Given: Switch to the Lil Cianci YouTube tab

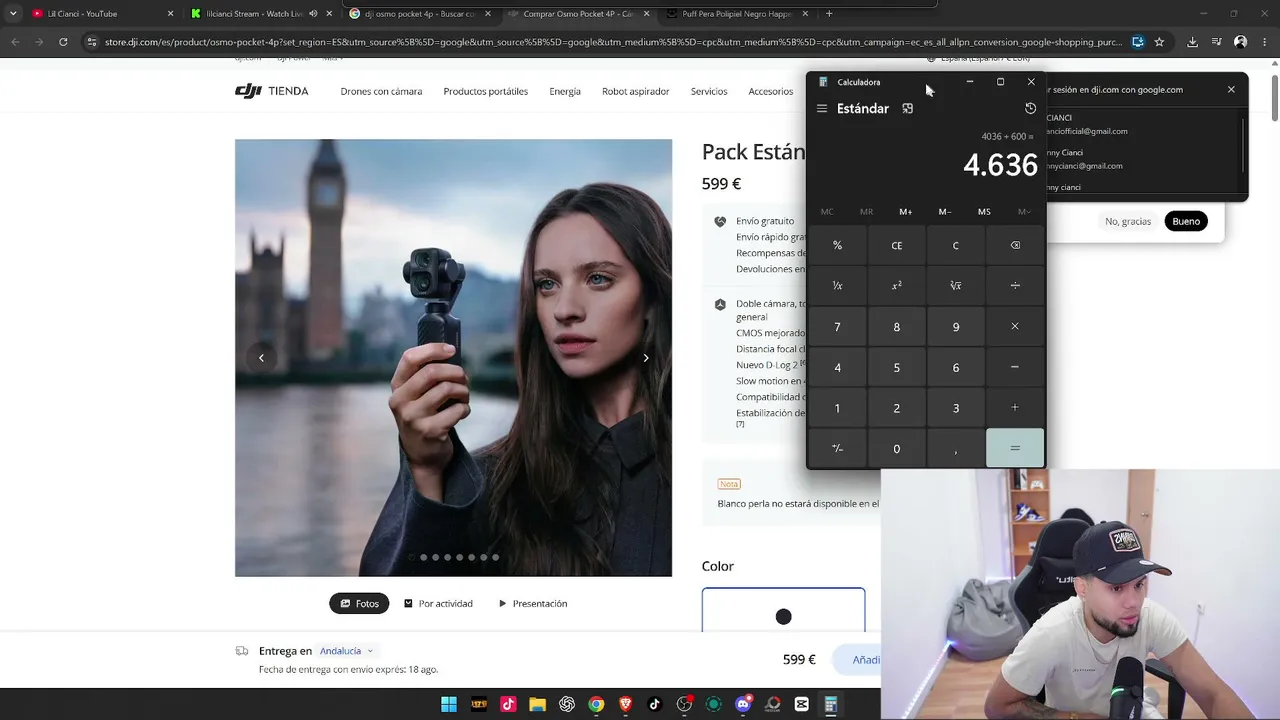Looking at the screenshot, I should (103, 14).
